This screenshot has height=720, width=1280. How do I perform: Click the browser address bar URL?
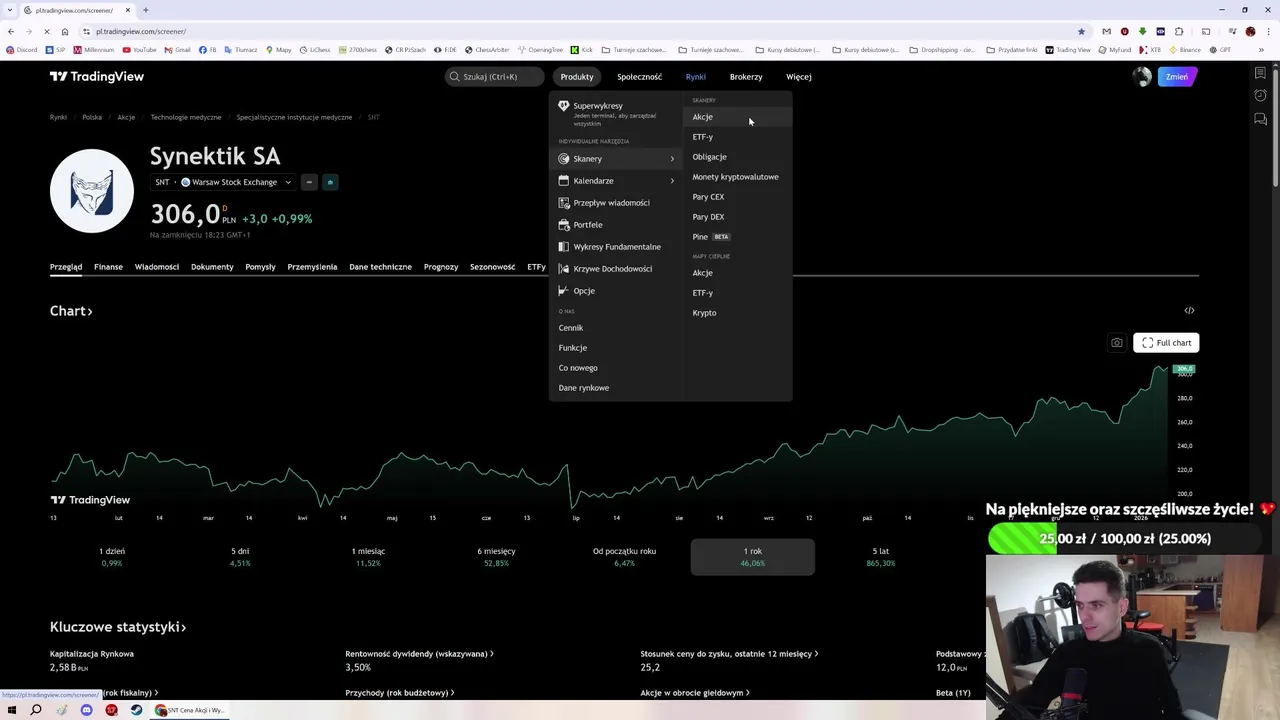(141, 31)
